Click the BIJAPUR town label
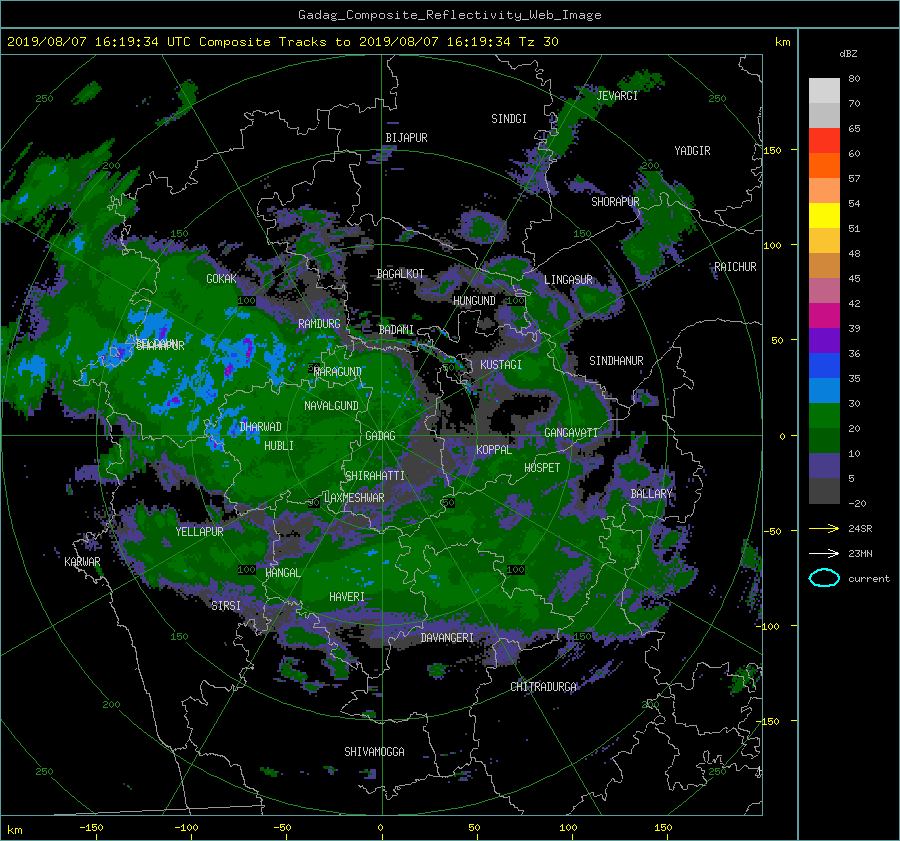 point(406,138)
